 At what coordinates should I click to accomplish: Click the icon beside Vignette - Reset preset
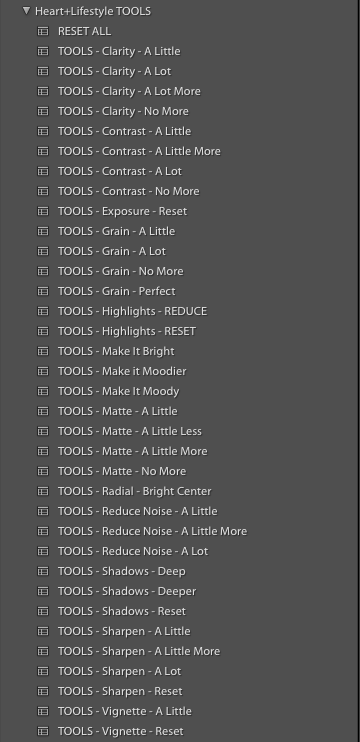click(x=43, y=731)
